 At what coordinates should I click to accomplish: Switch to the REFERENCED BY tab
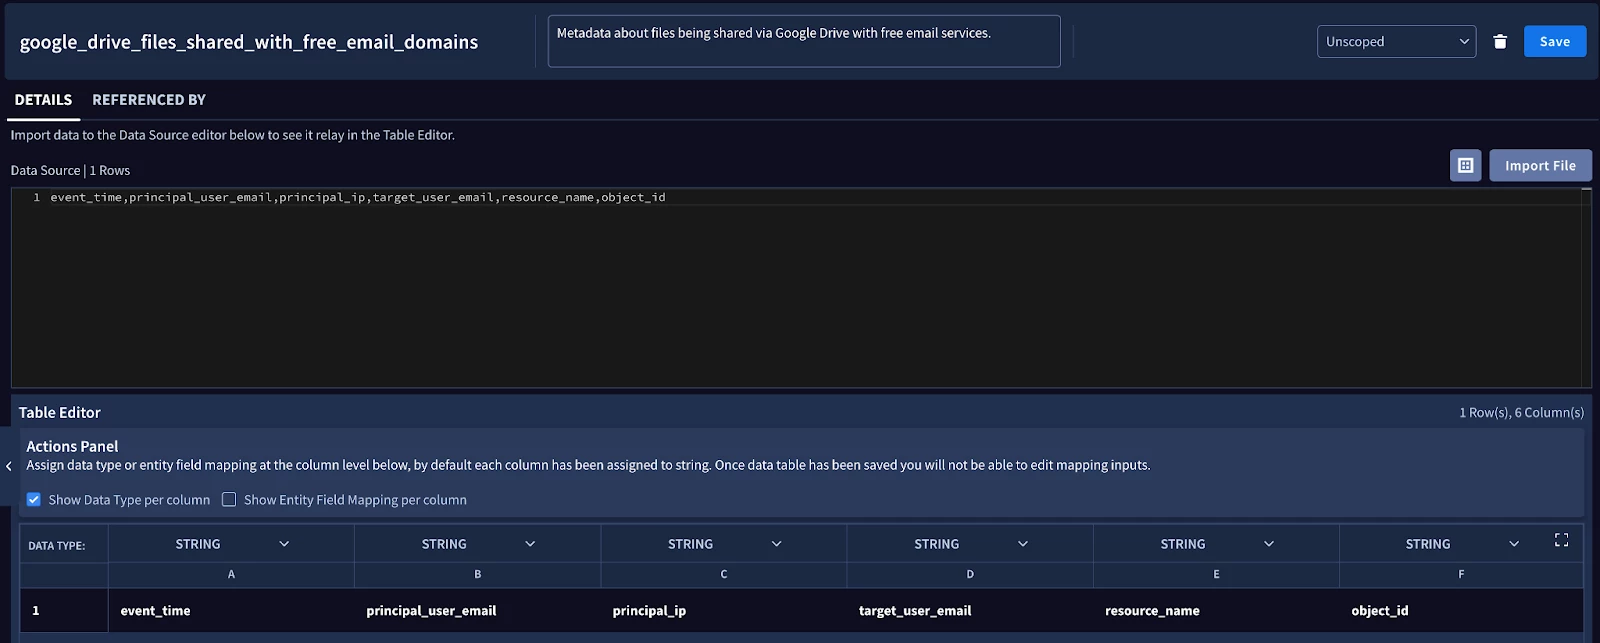pos(149,100)
